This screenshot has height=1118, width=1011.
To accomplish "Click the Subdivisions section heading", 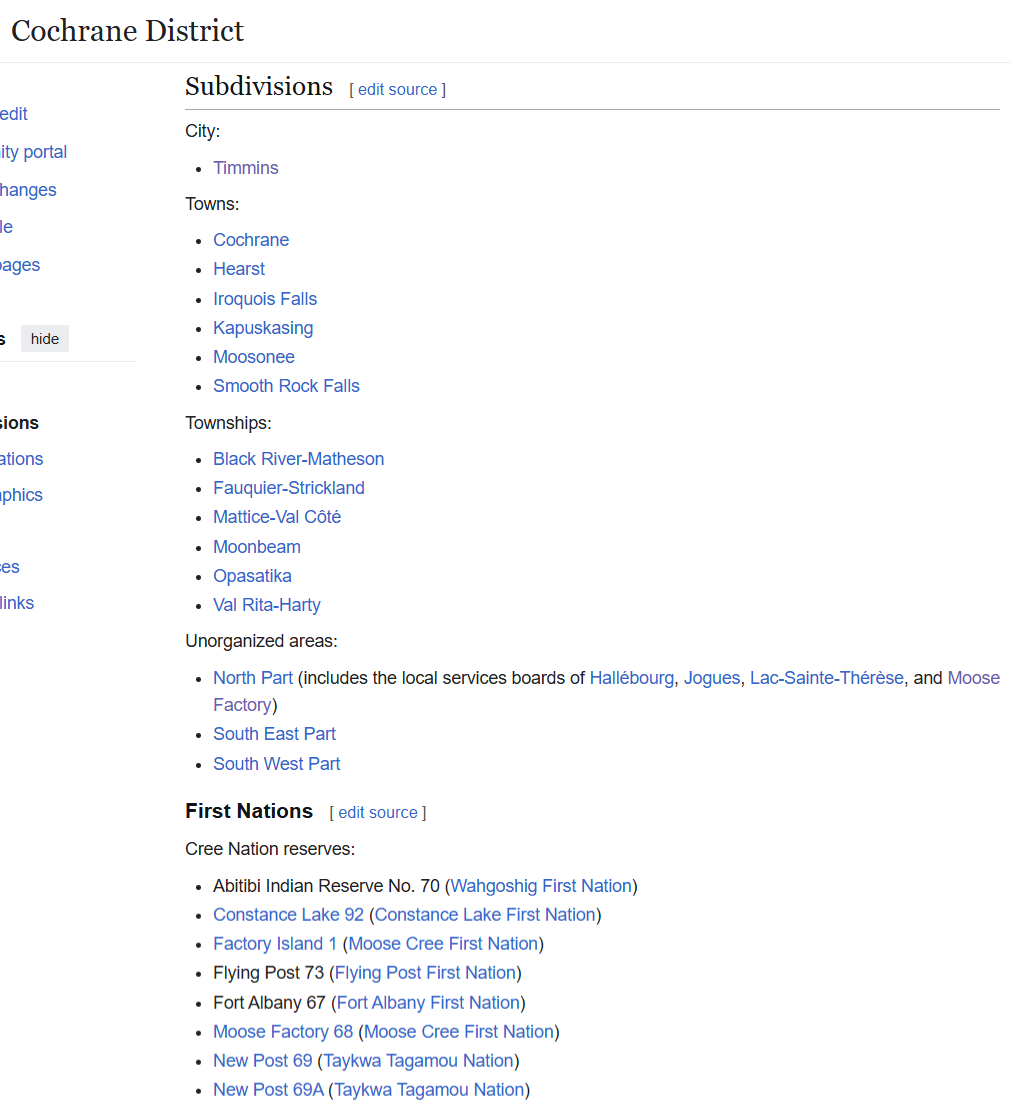I will tap(259, 87).
